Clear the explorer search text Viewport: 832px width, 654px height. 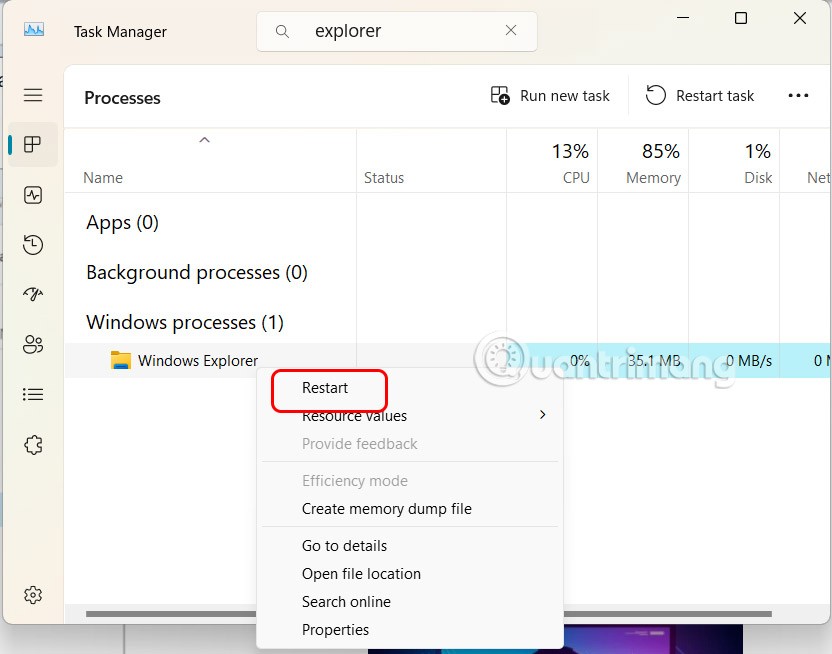(511, 31)
